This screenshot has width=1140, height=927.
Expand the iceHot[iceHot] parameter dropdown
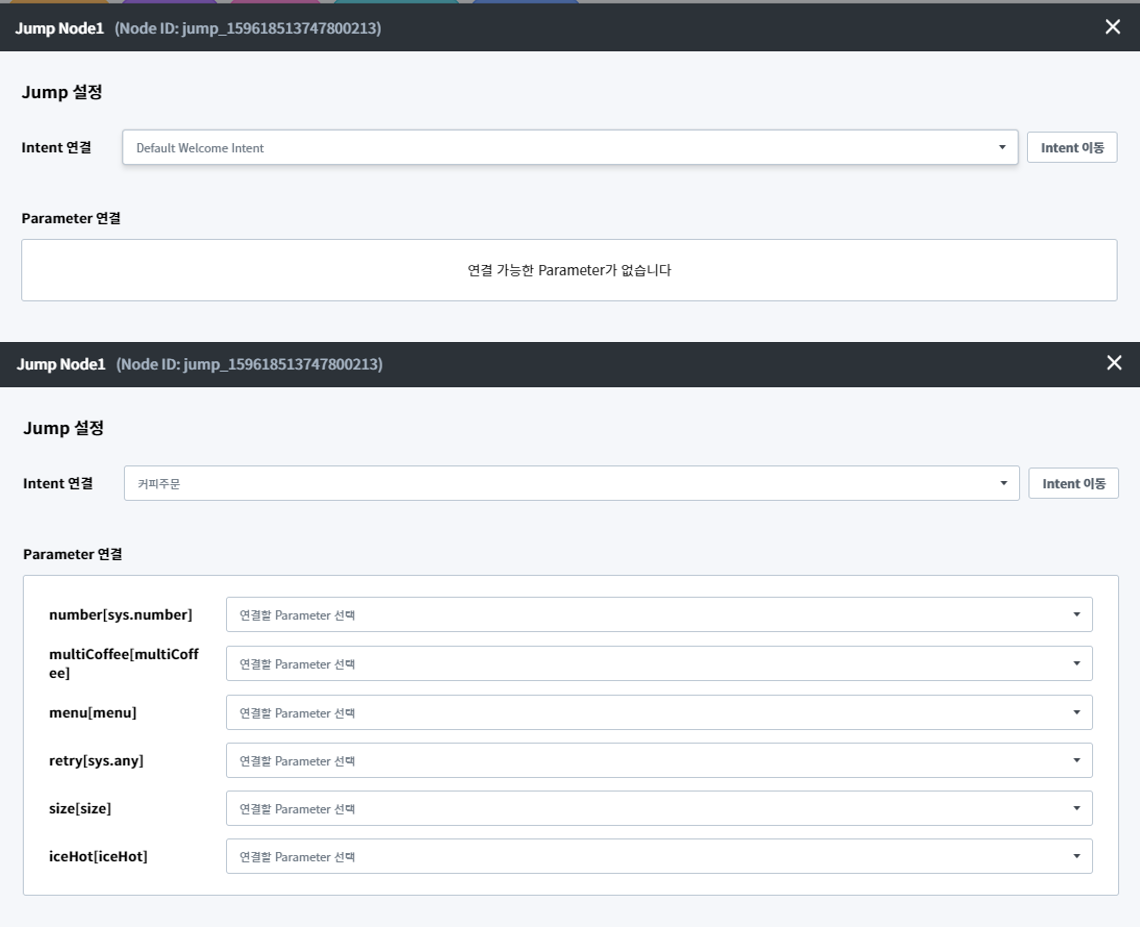tap(659, 857)
